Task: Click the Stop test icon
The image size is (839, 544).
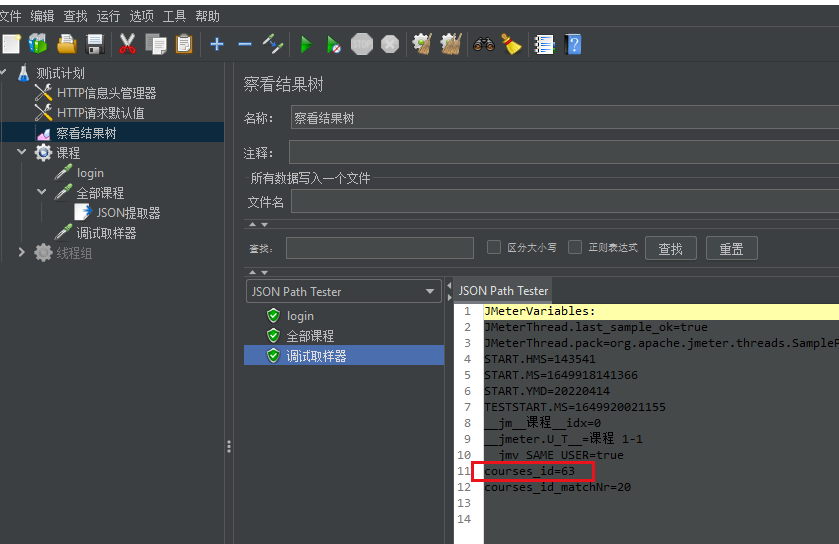Action: (x=362, y=44)
